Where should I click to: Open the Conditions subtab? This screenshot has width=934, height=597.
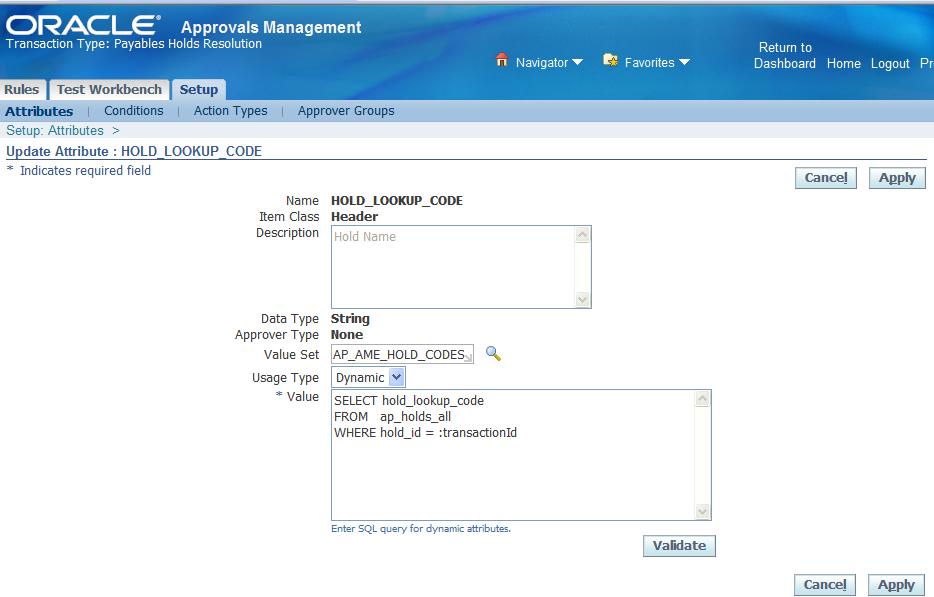coord(133,111)
